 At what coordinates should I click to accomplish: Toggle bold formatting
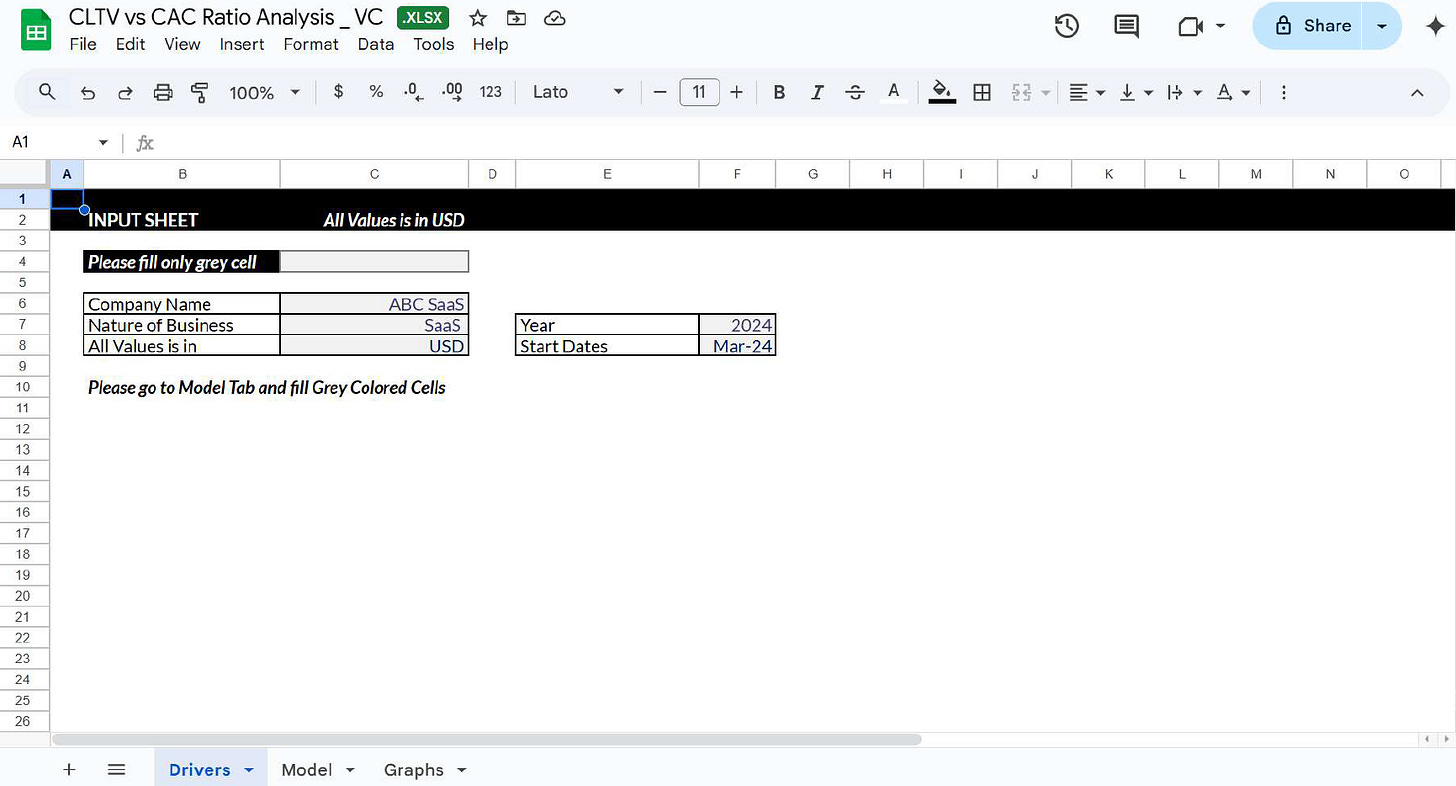[x=779, y=92]
